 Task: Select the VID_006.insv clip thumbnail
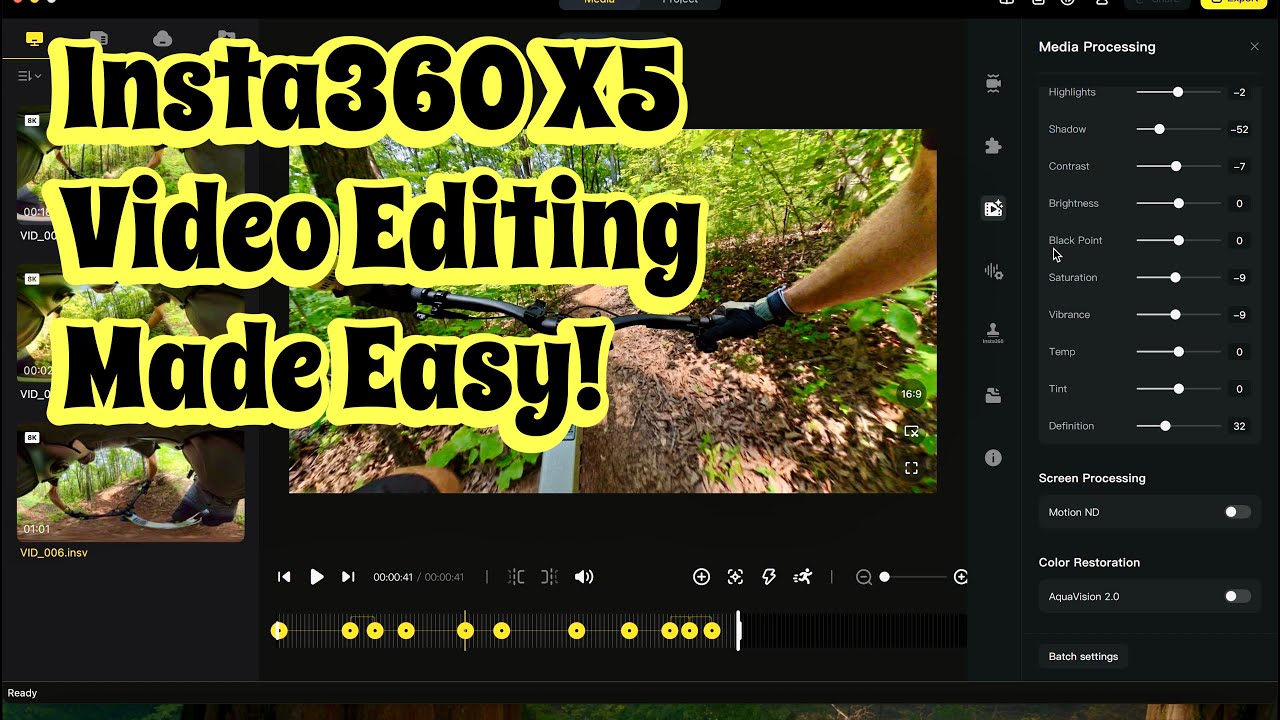[x=131, y=483]
